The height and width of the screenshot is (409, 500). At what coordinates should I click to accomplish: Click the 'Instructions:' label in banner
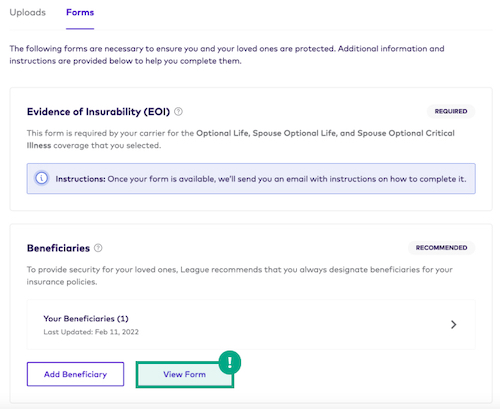pos(80,179)
